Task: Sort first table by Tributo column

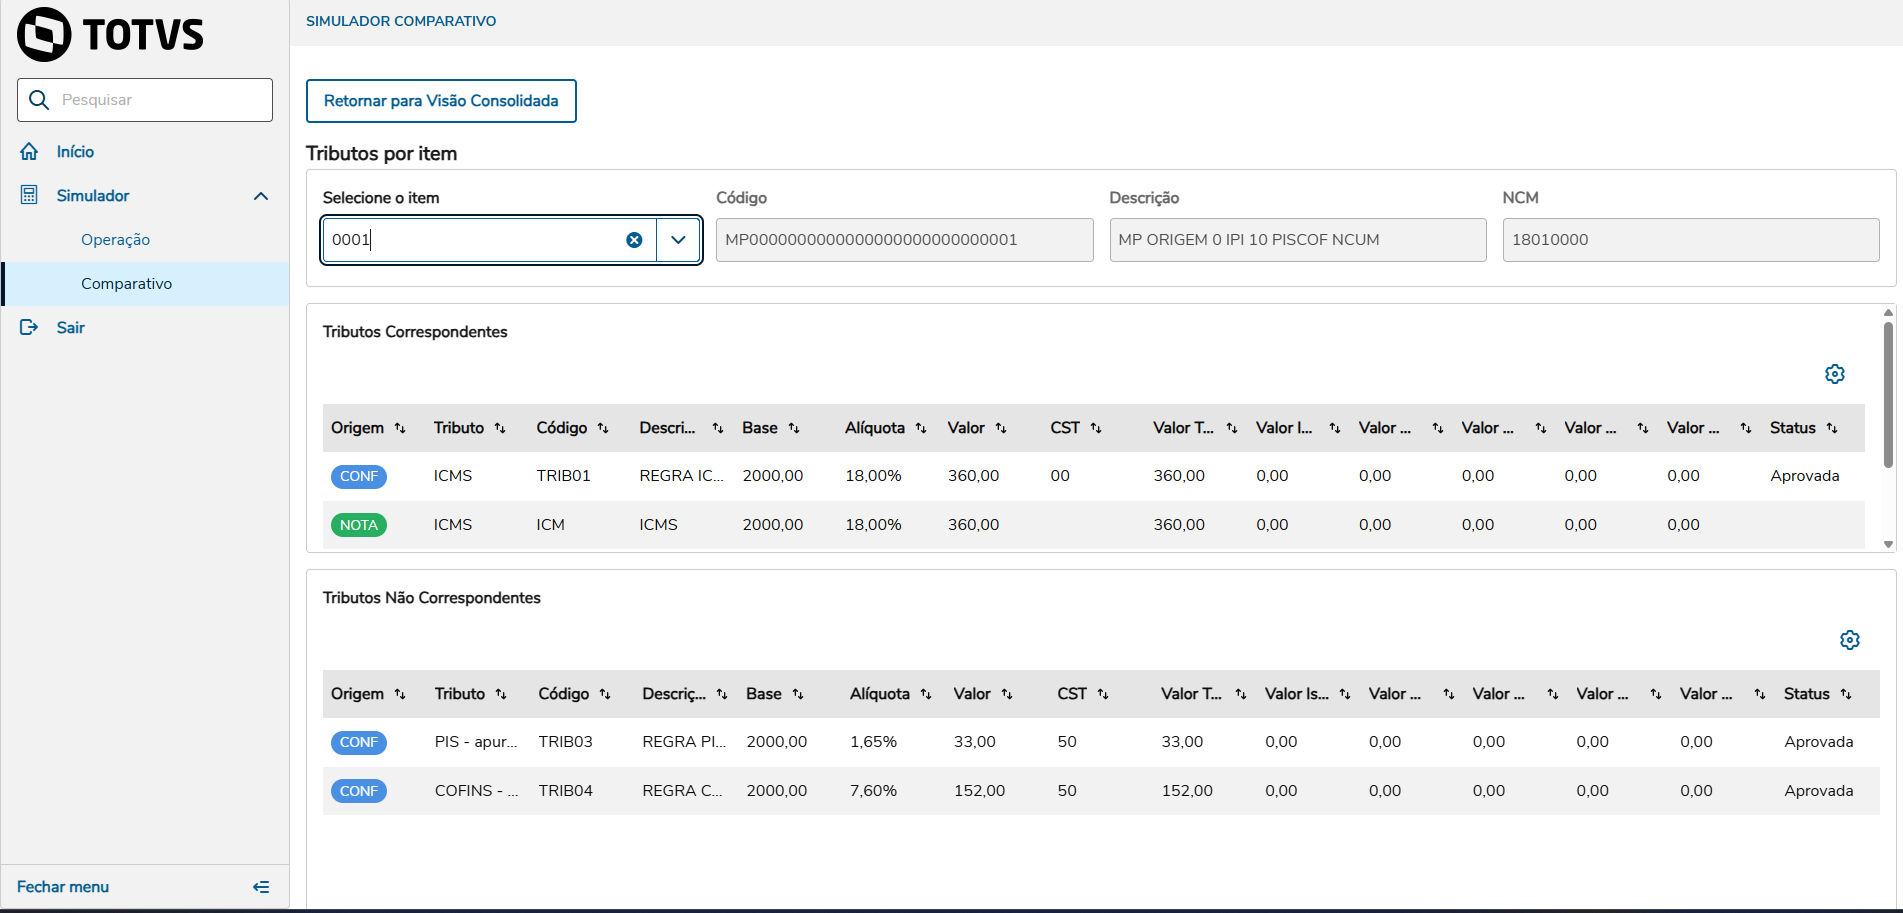Action: (500, 428)
